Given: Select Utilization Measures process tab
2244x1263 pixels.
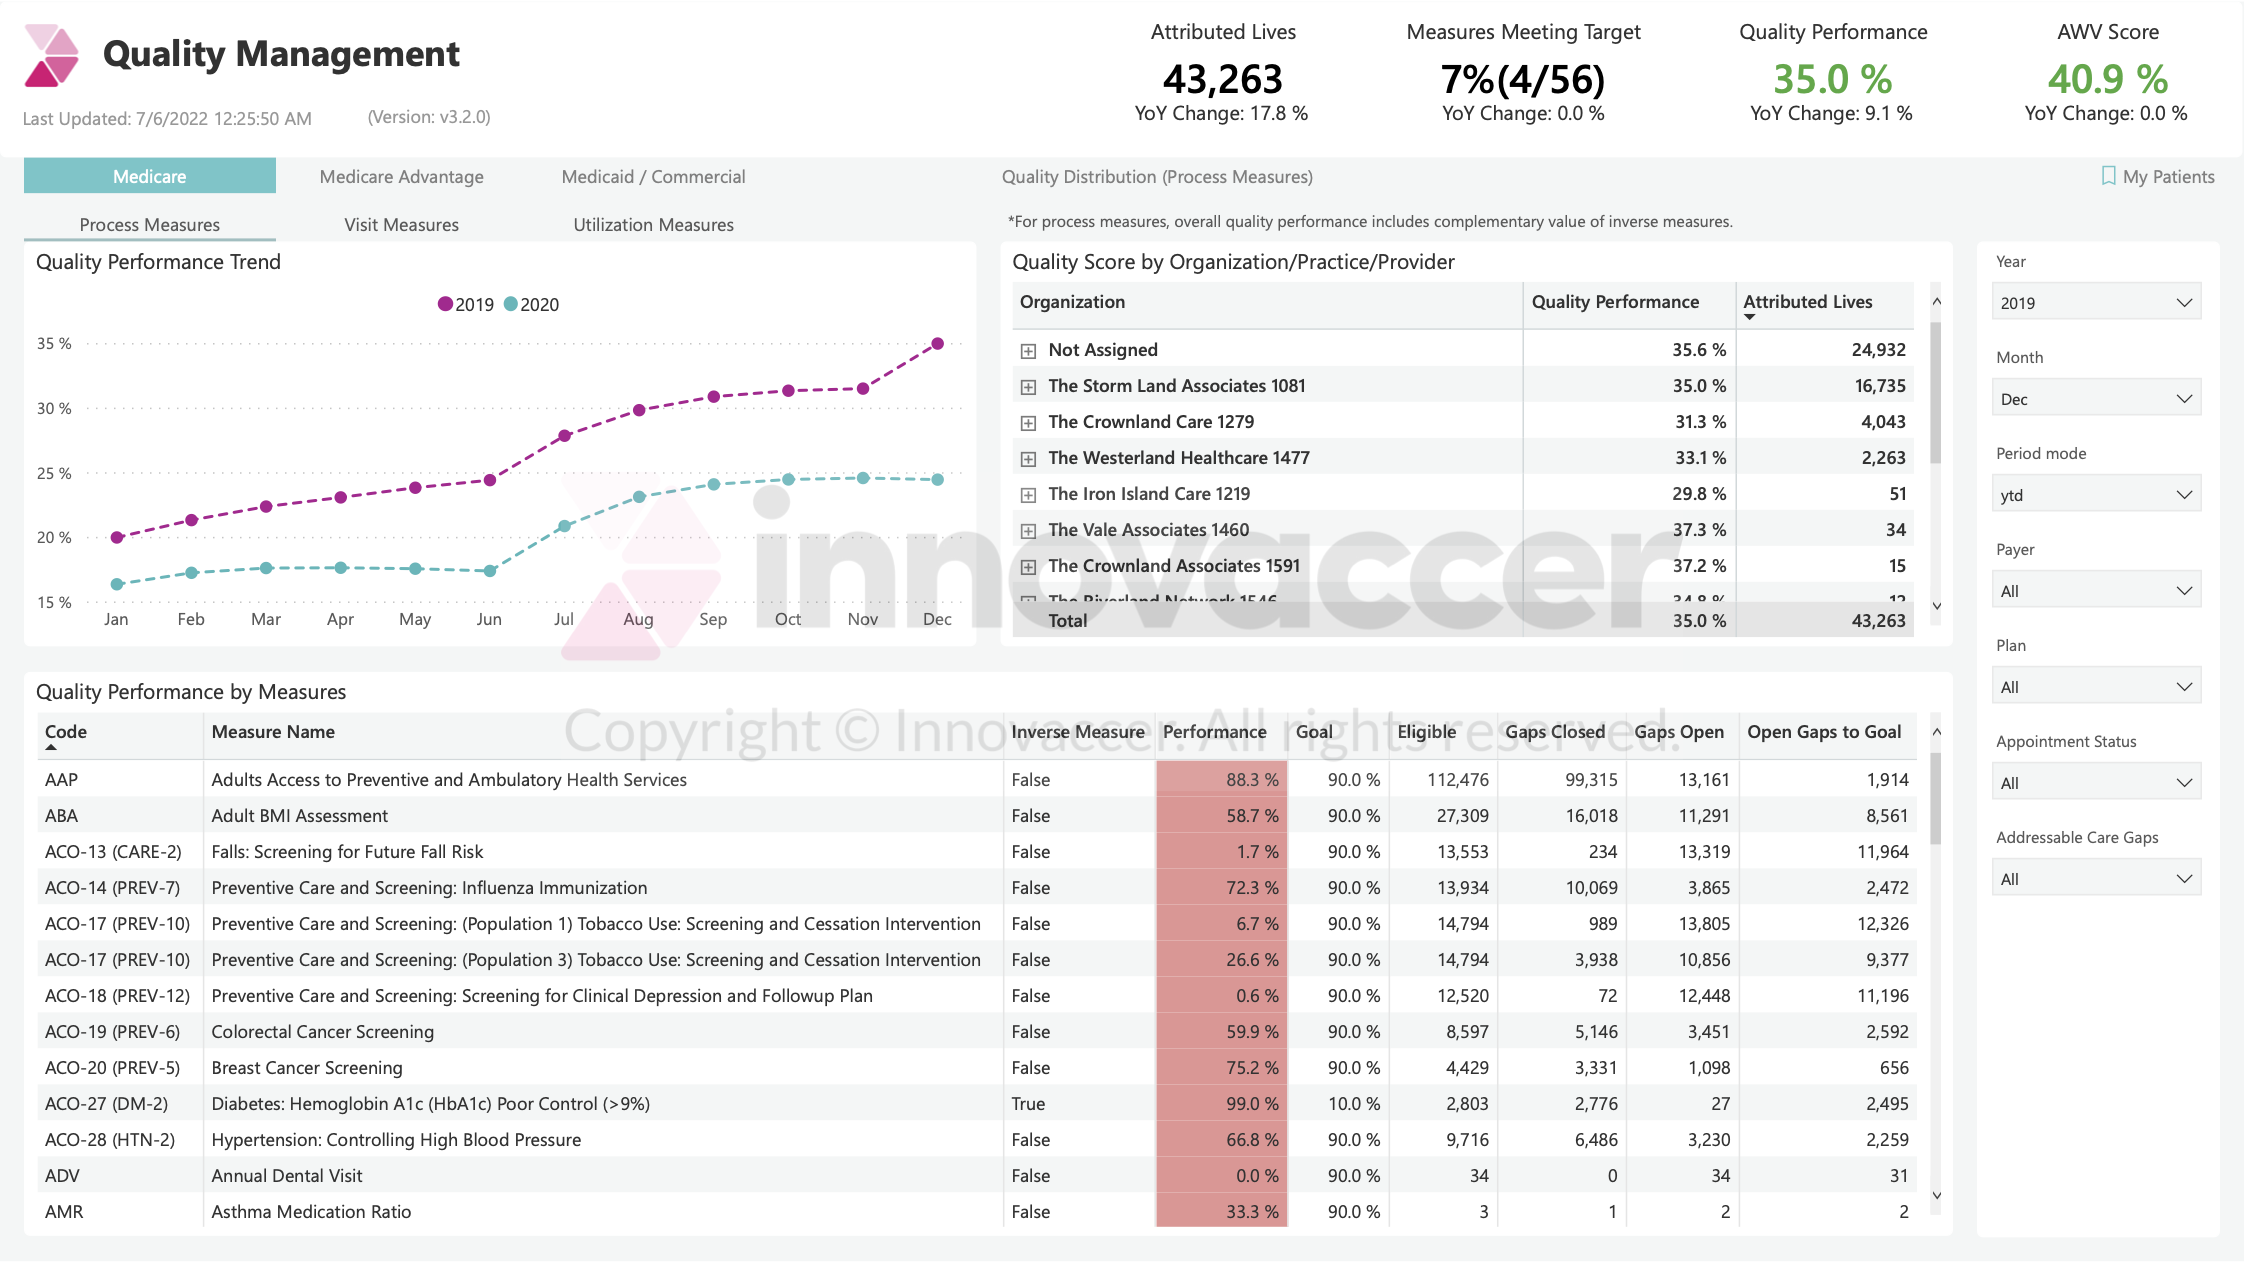Looking at the screenshot, I should 652,224.
